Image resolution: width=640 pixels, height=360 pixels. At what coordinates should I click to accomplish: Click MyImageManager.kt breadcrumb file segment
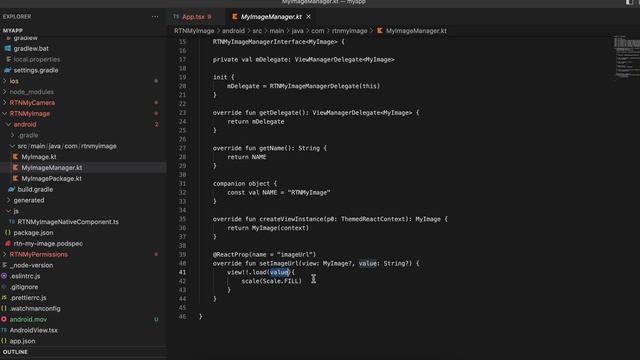pyautogui.click(x=416, y=31)
